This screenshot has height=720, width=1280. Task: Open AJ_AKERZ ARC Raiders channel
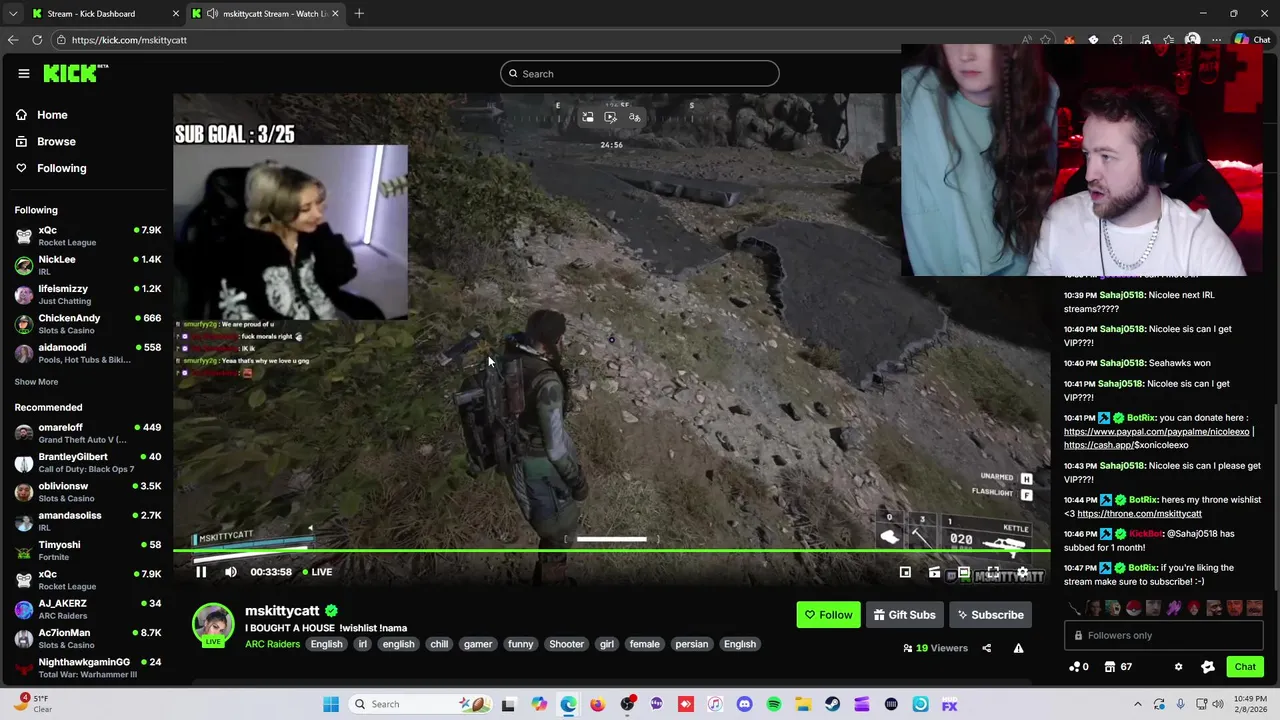pos(88,609)
